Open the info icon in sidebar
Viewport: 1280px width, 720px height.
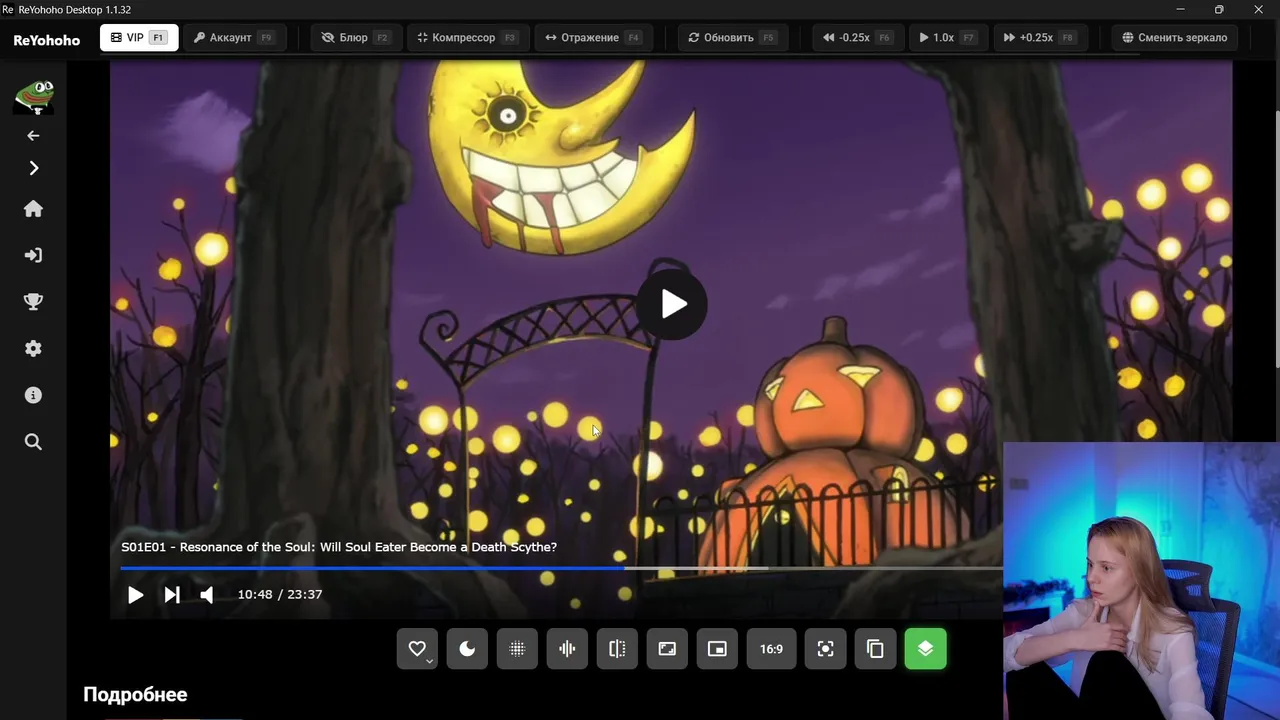(x=33, y=395)
